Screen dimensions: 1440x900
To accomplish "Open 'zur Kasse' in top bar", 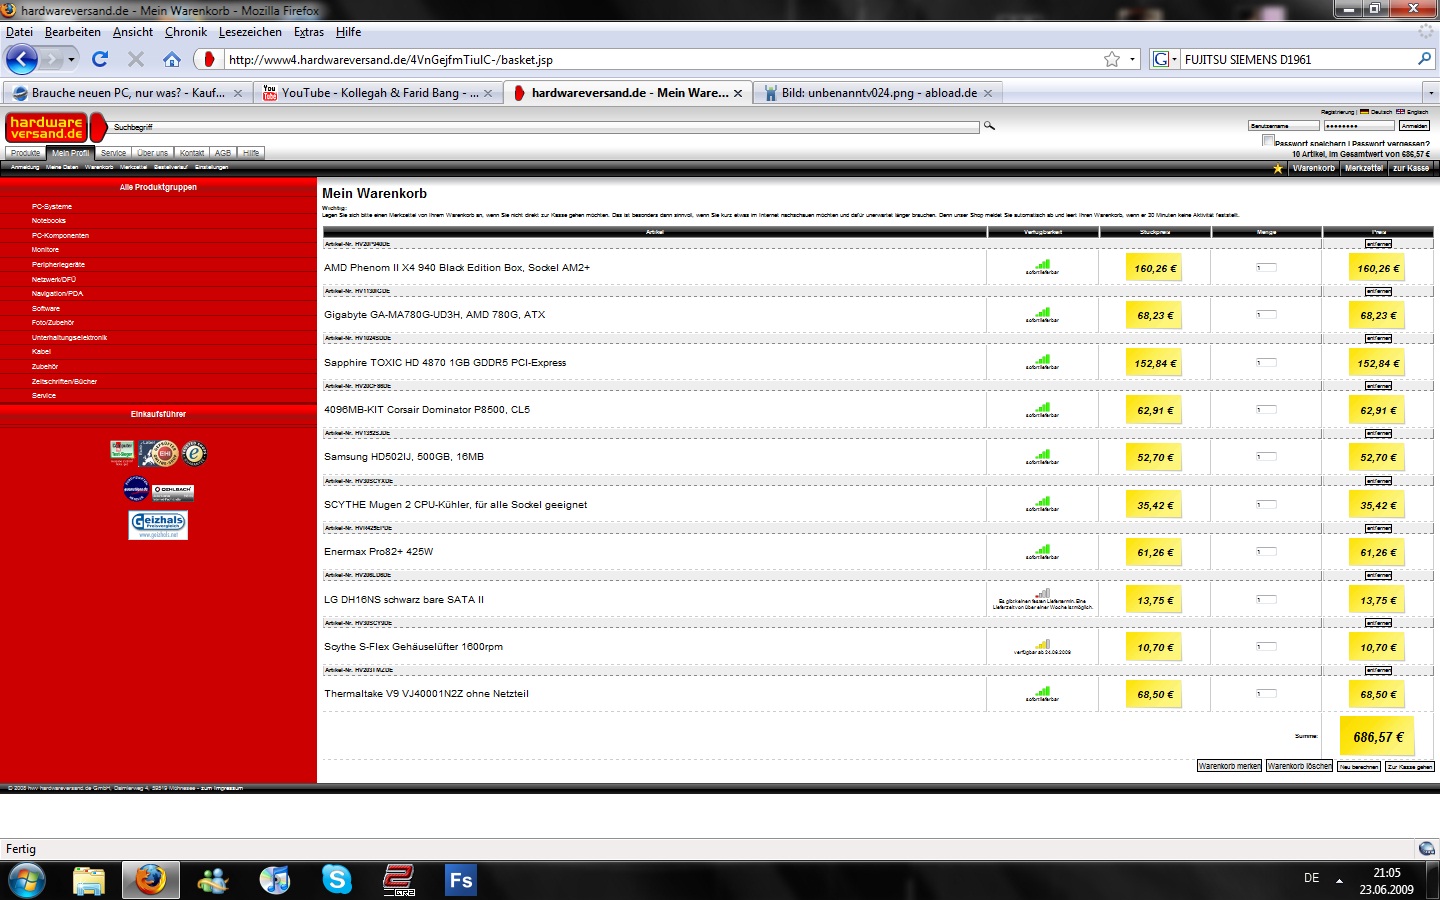I will point(1411,168).
